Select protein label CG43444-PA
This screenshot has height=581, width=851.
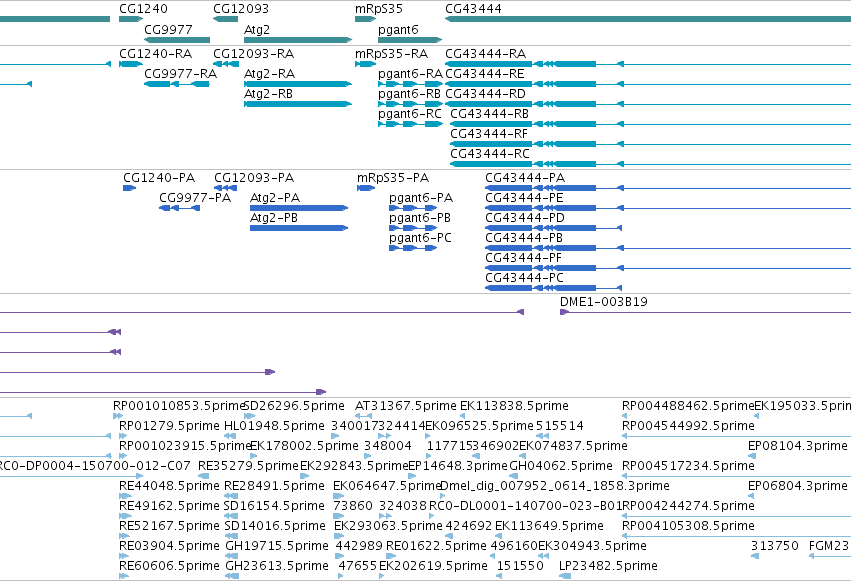525,178
